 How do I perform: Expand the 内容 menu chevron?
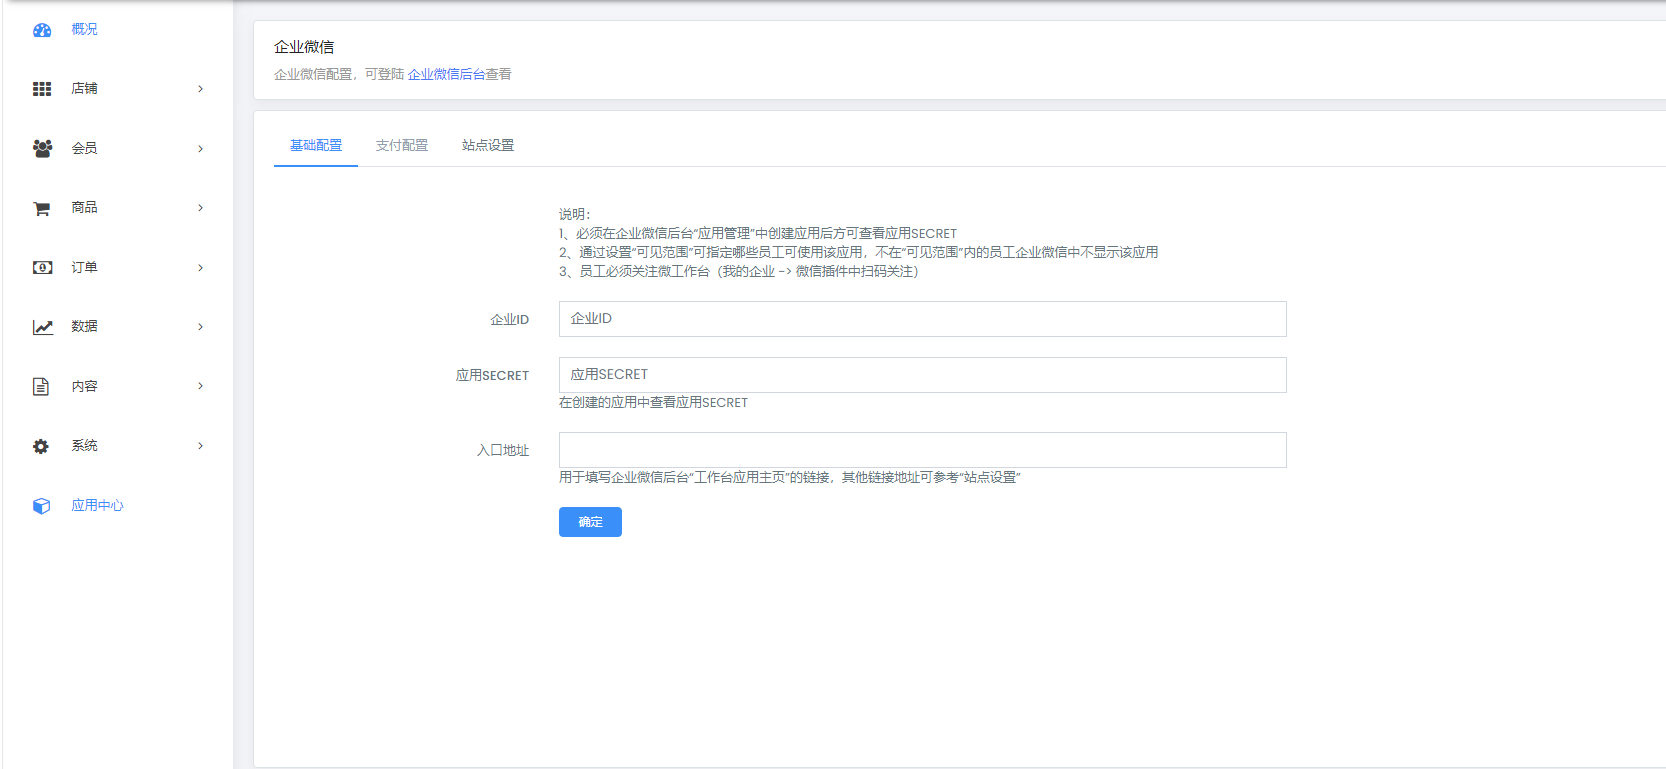coord(200,386)
